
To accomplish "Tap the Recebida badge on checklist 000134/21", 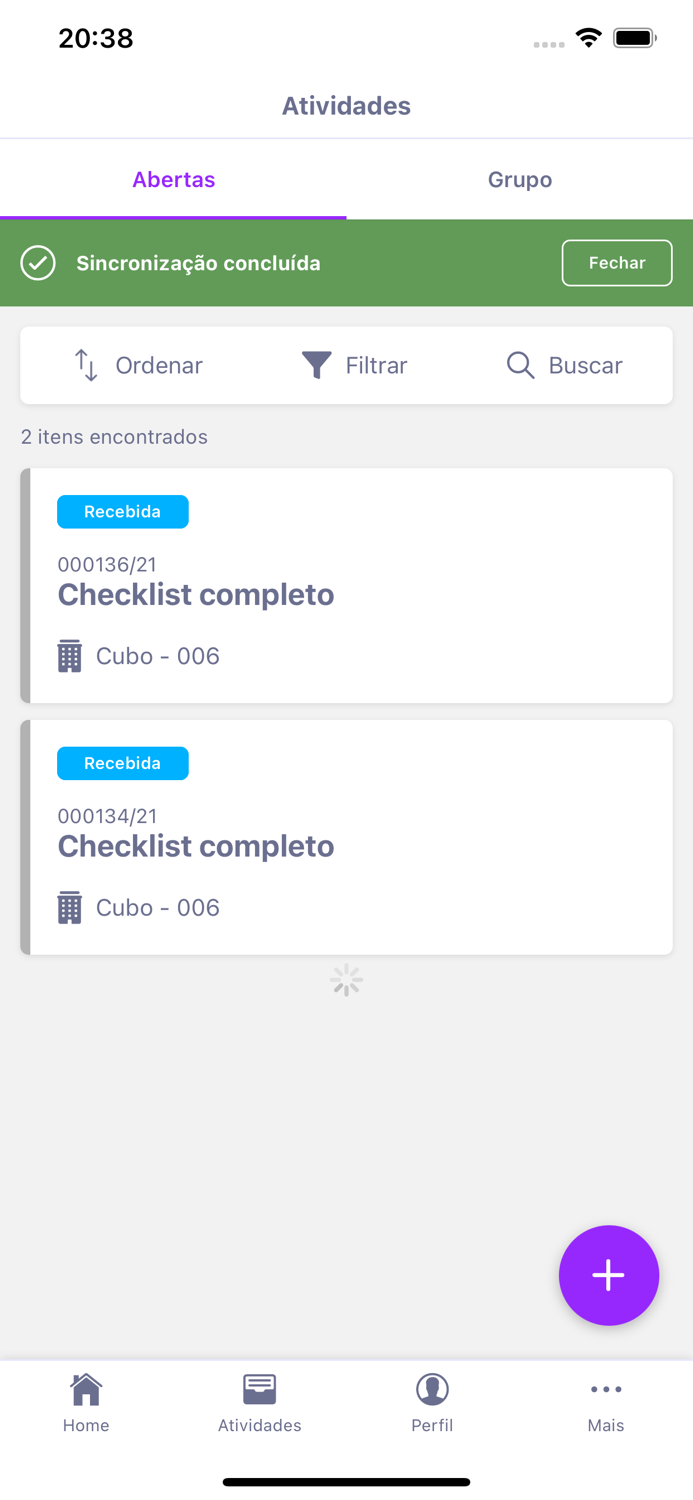I will click(123, 763).
